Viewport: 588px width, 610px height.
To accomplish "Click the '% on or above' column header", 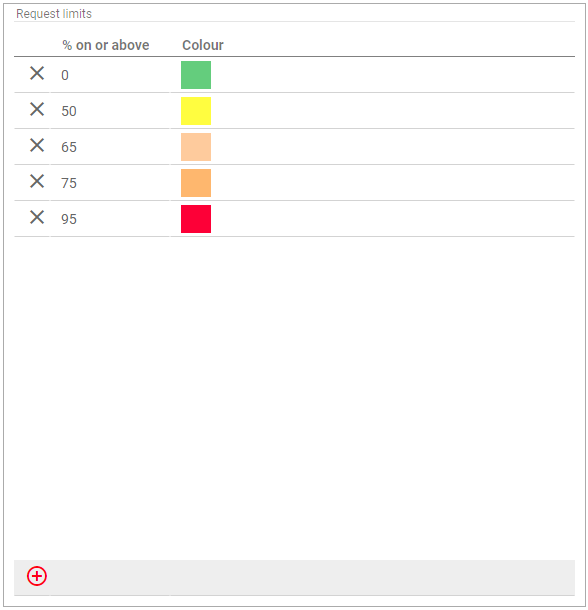I will coord(105,45).
